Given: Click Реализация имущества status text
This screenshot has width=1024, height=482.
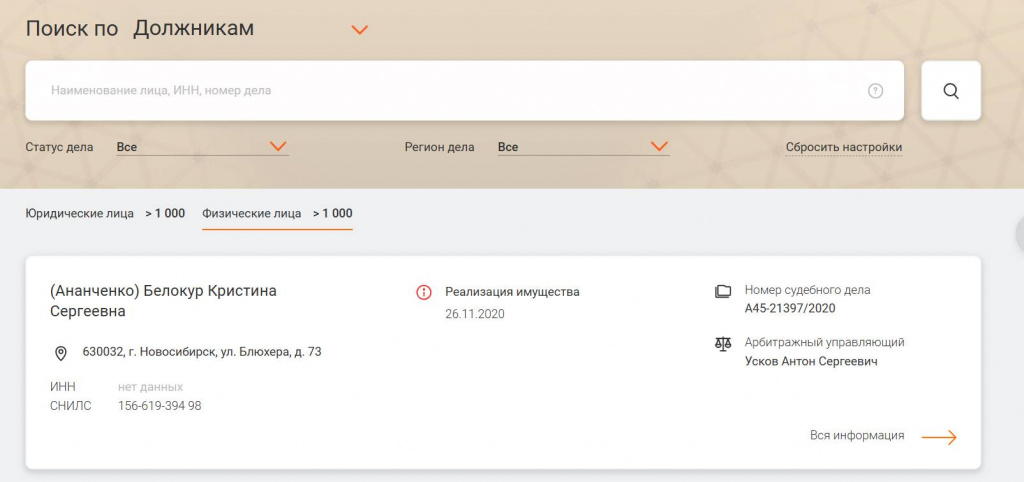Looking at the screenshot, I should (512, 292).
